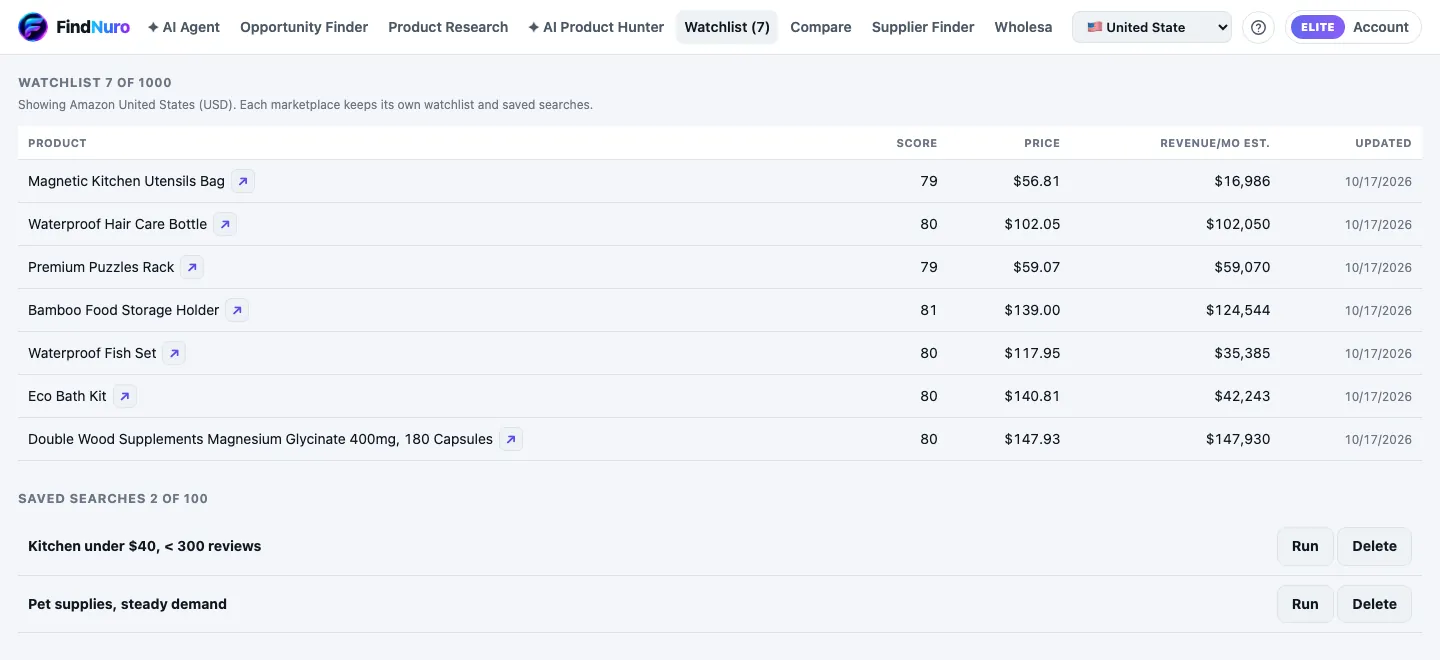Click the $59.07 price cell
Image resolution: width=1440 pixels, height=660 pixels.
[1036, 267]
